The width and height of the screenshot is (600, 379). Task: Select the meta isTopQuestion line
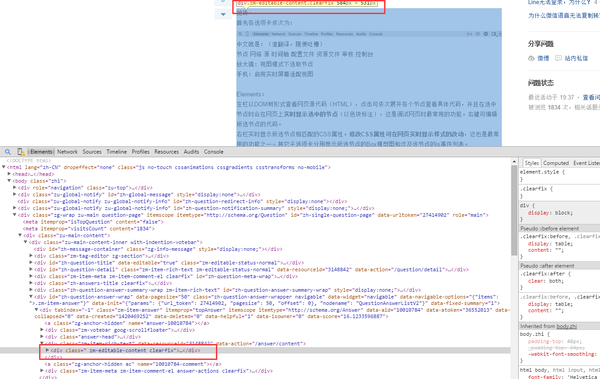pos(93,222)
